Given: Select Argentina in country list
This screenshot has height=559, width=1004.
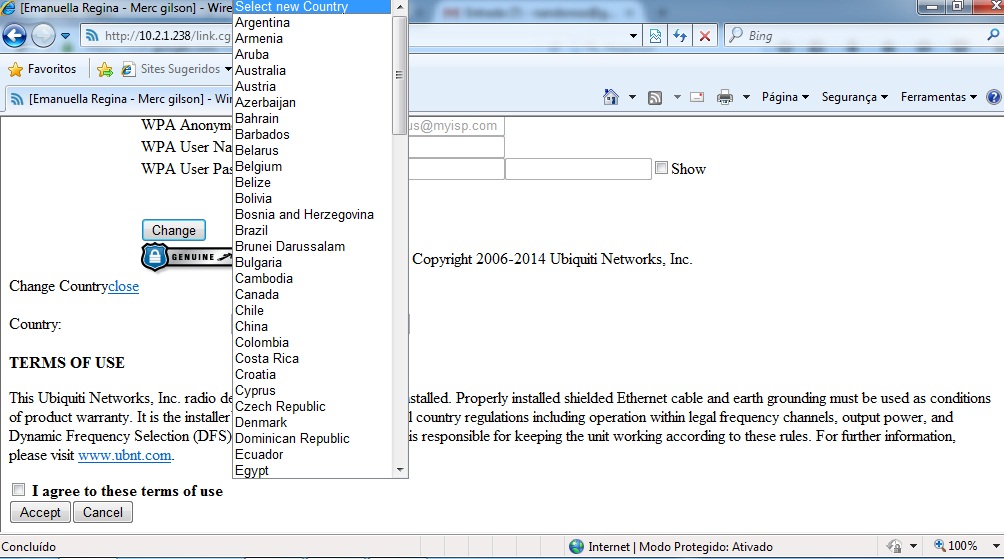Looking at the screenshot, I should click(312, 22).
